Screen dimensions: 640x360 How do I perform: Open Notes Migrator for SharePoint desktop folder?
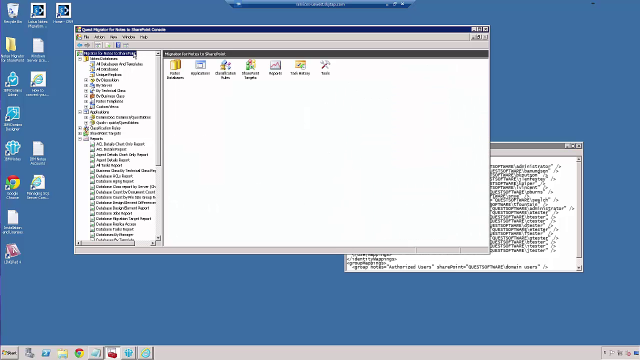12,50
